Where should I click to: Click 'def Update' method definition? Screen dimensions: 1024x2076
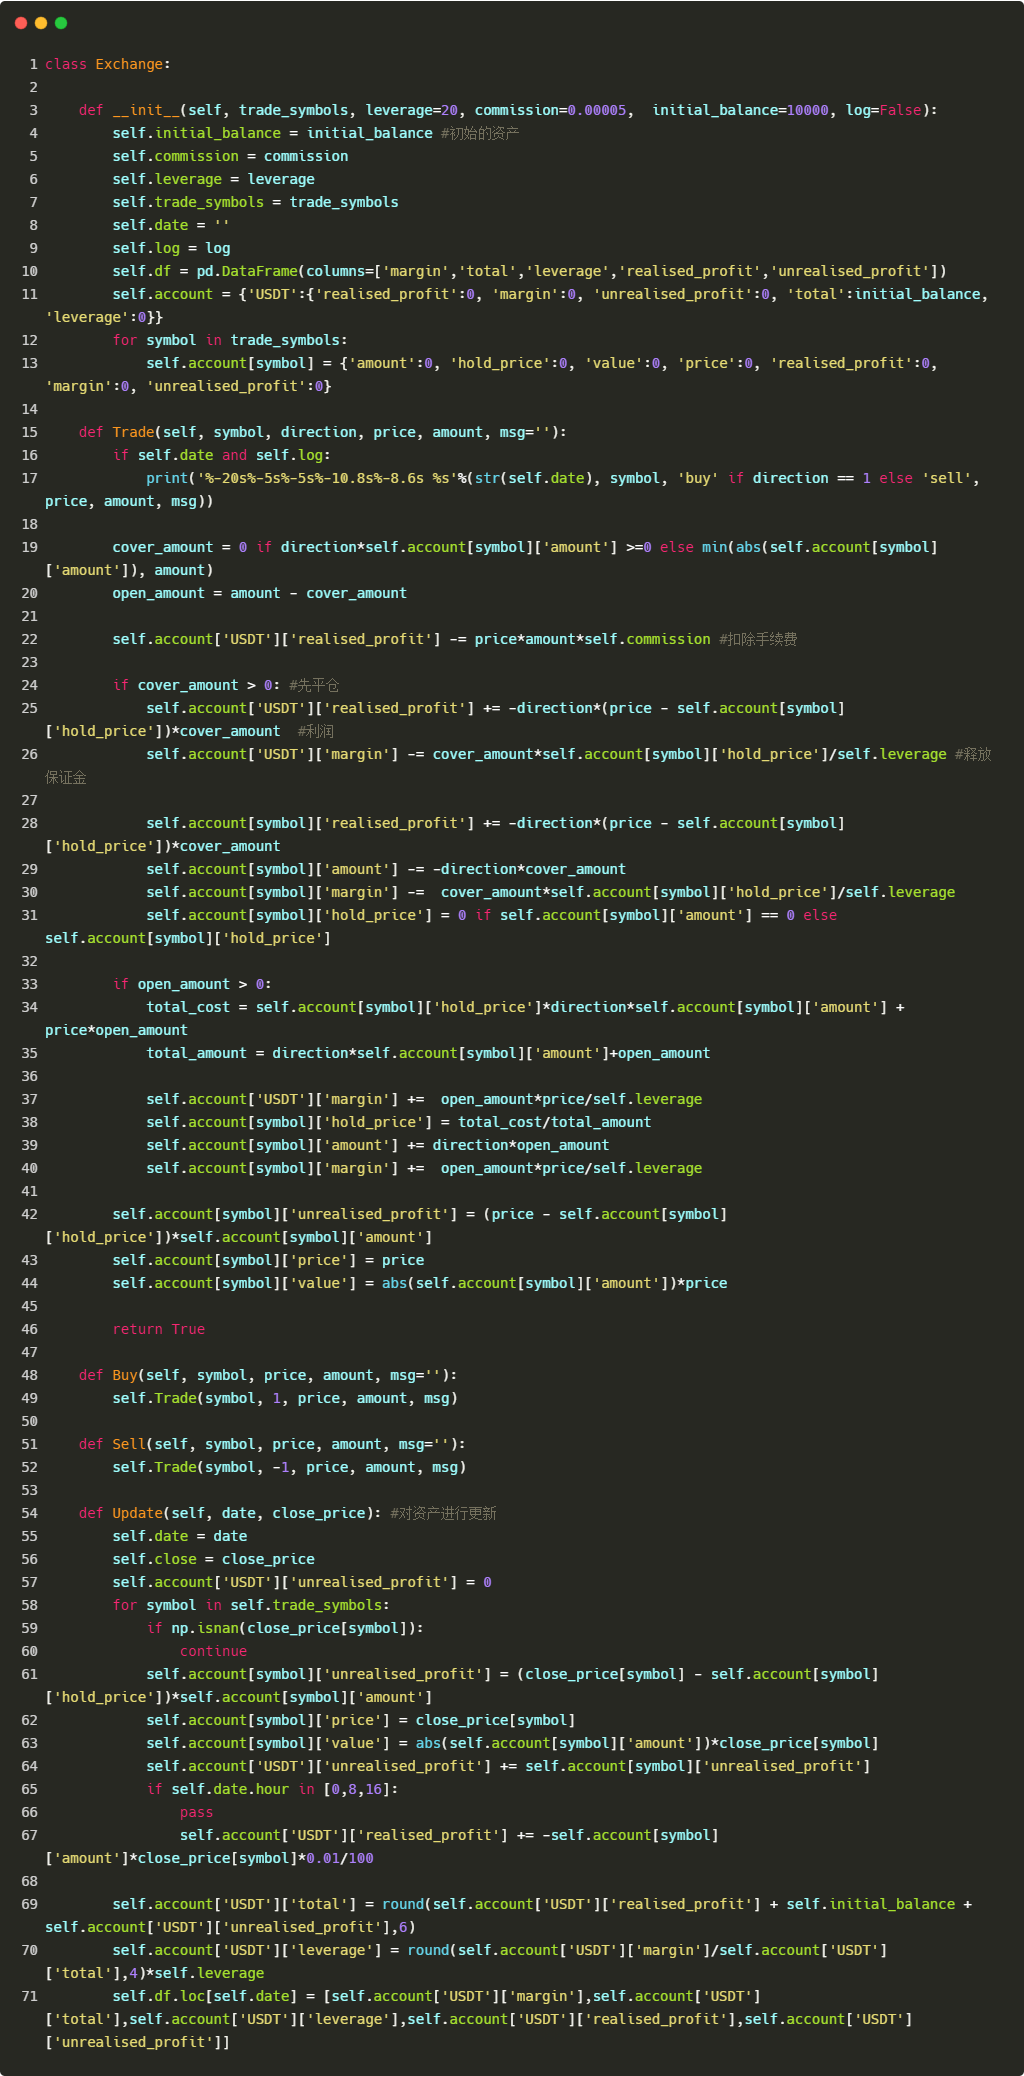(x=120, y=1513)
